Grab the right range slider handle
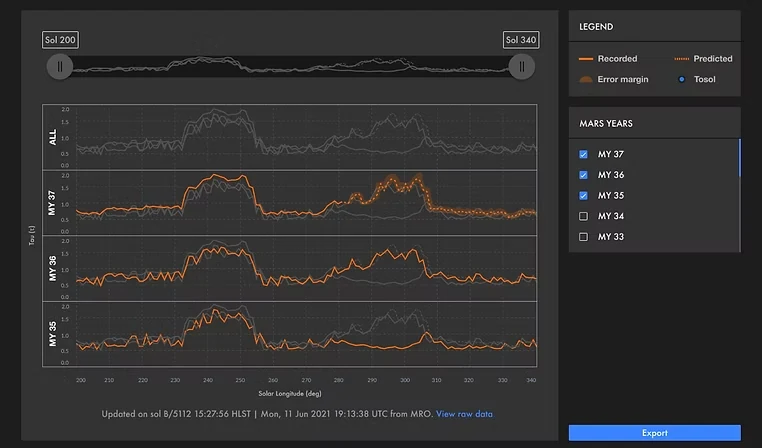This screenshot has height=448, width=762. 521,67
